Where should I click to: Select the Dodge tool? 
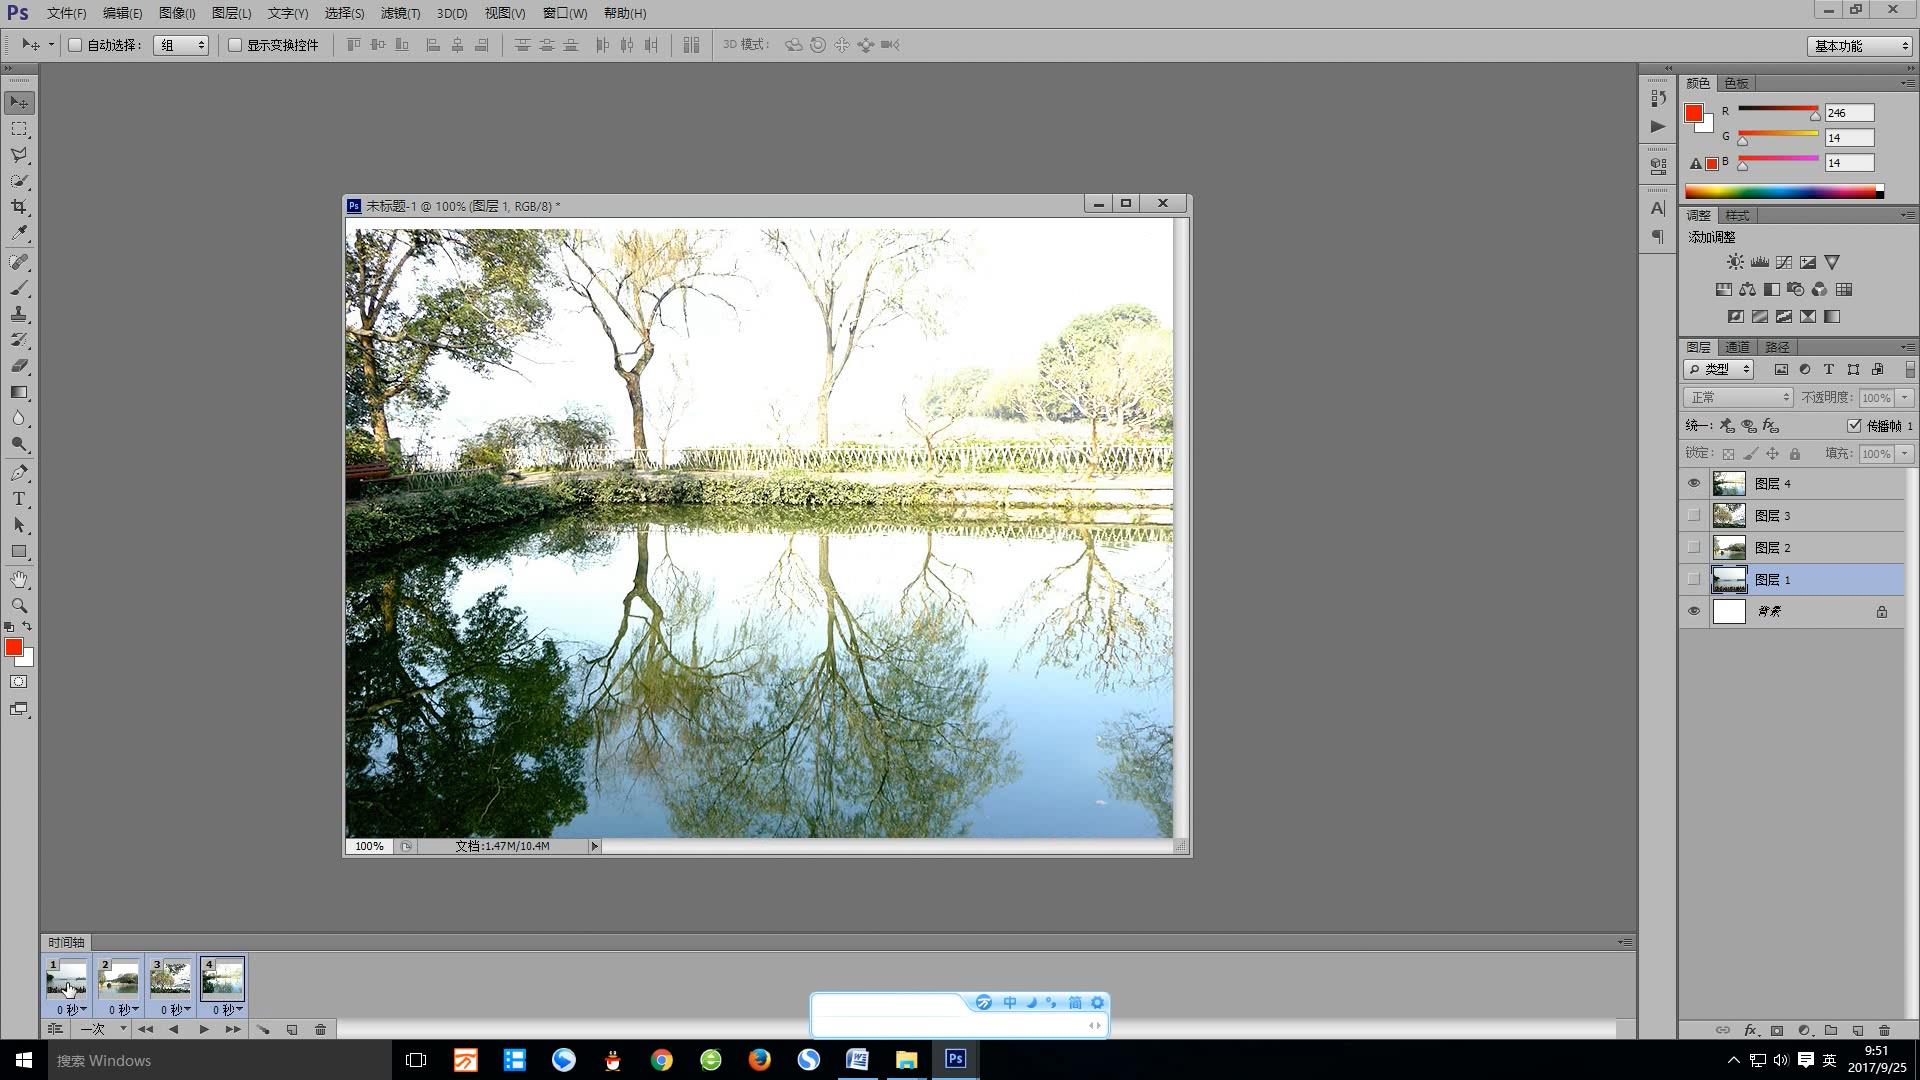coord(19,444)
